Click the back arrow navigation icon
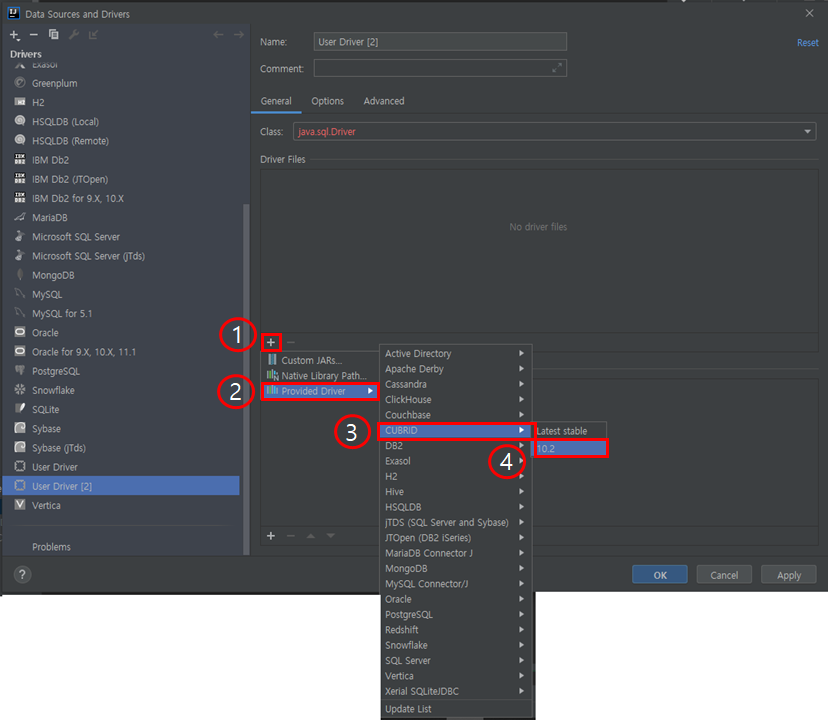This screenshot has height=720, width=828. 218,35
